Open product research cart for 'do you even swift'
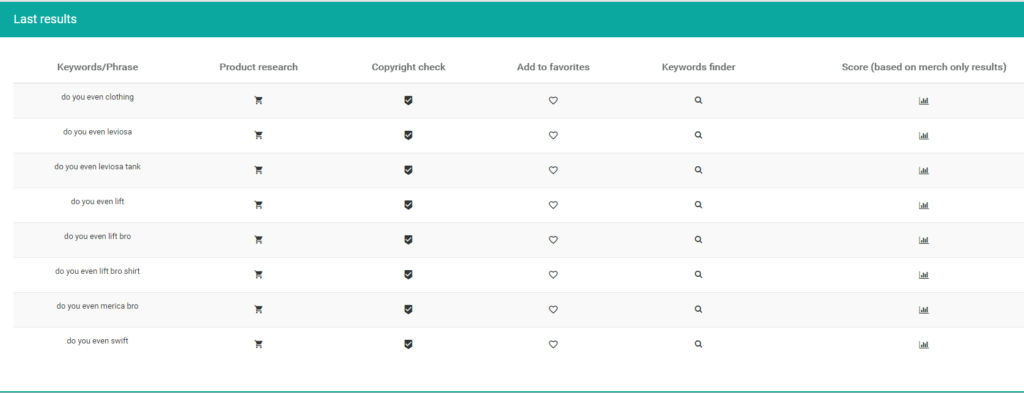The height and width of the screenshot is (393, 1024). click(258, 344)
